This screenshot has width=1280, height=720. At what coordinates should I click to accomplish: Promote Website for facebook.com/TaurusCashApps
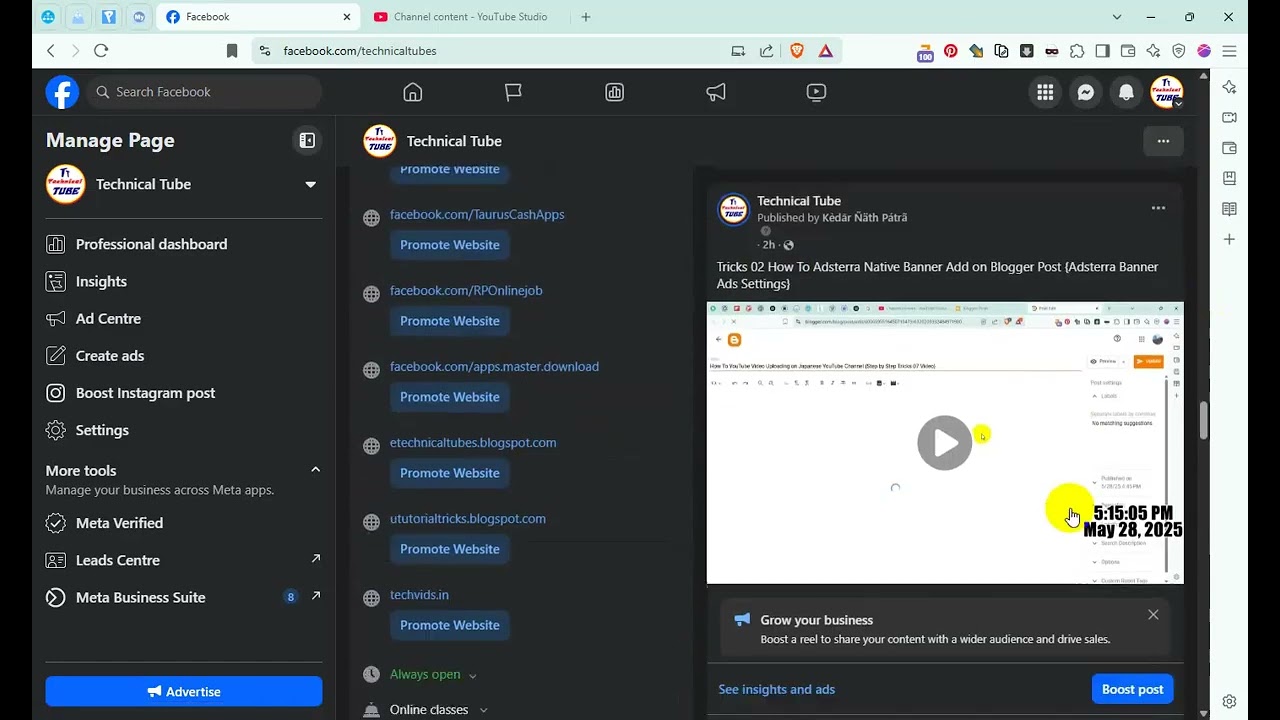450,245
